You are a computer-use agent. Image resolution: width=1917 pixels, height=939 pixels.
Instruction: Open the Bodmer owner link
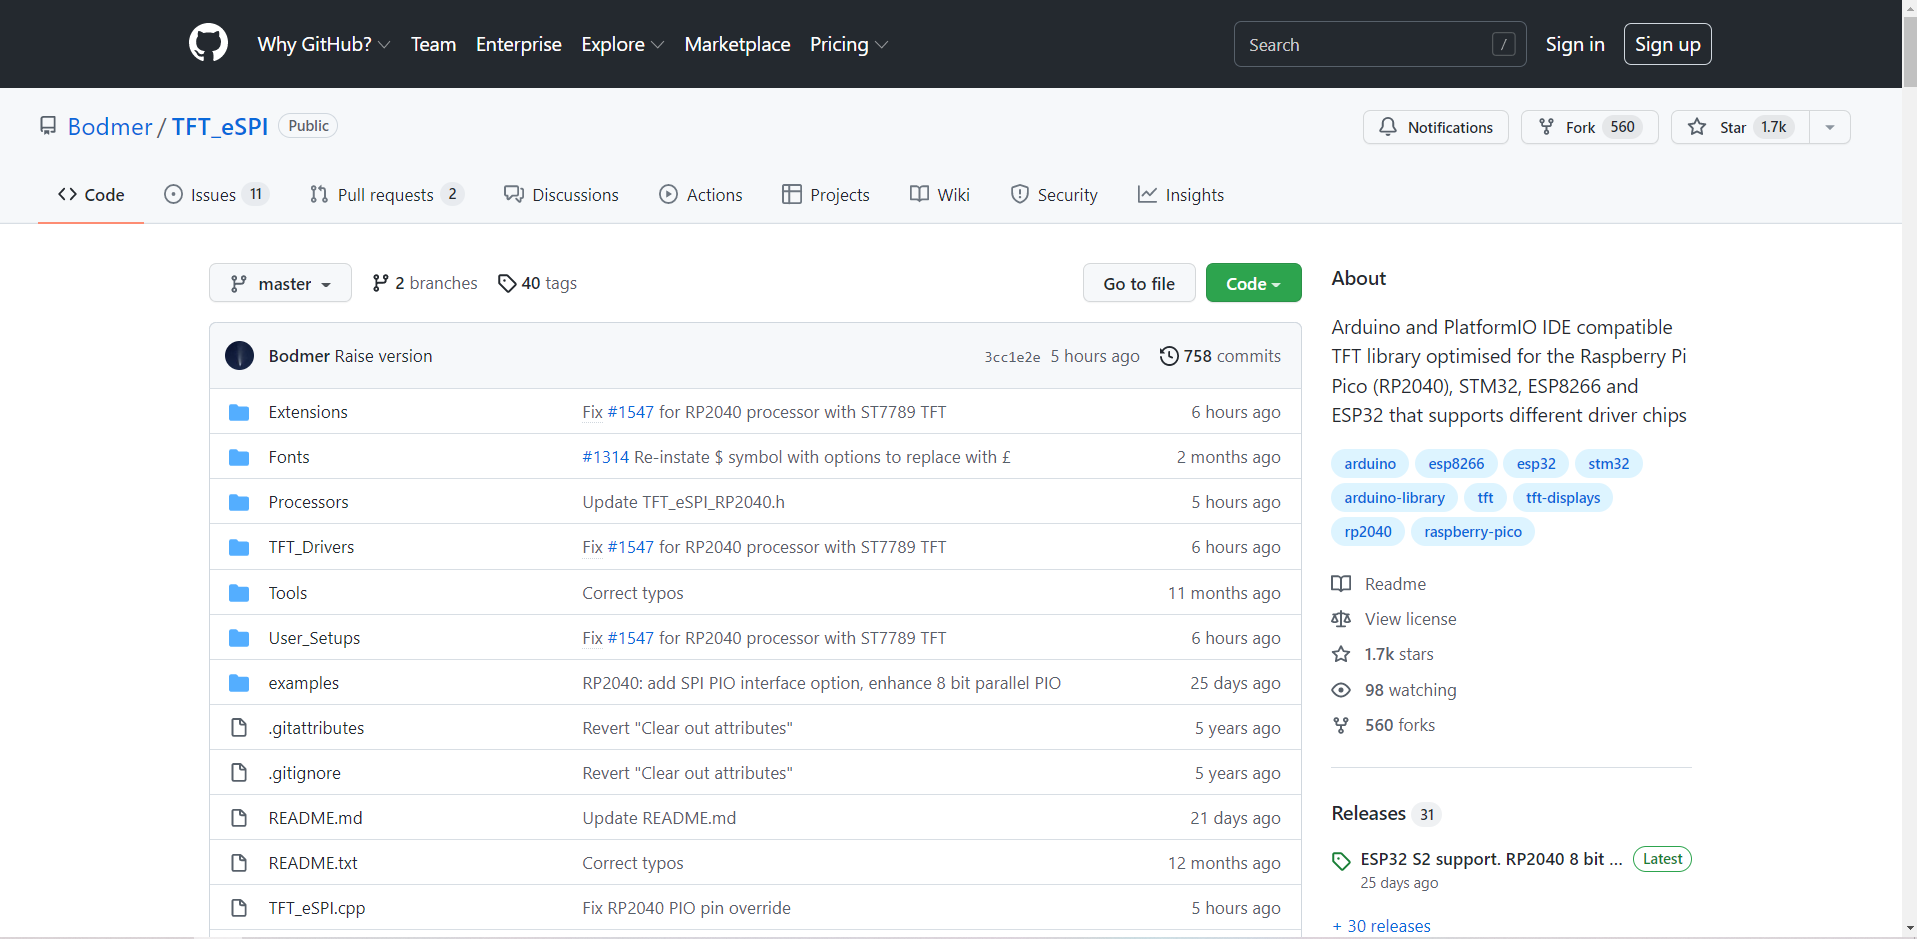110,126
